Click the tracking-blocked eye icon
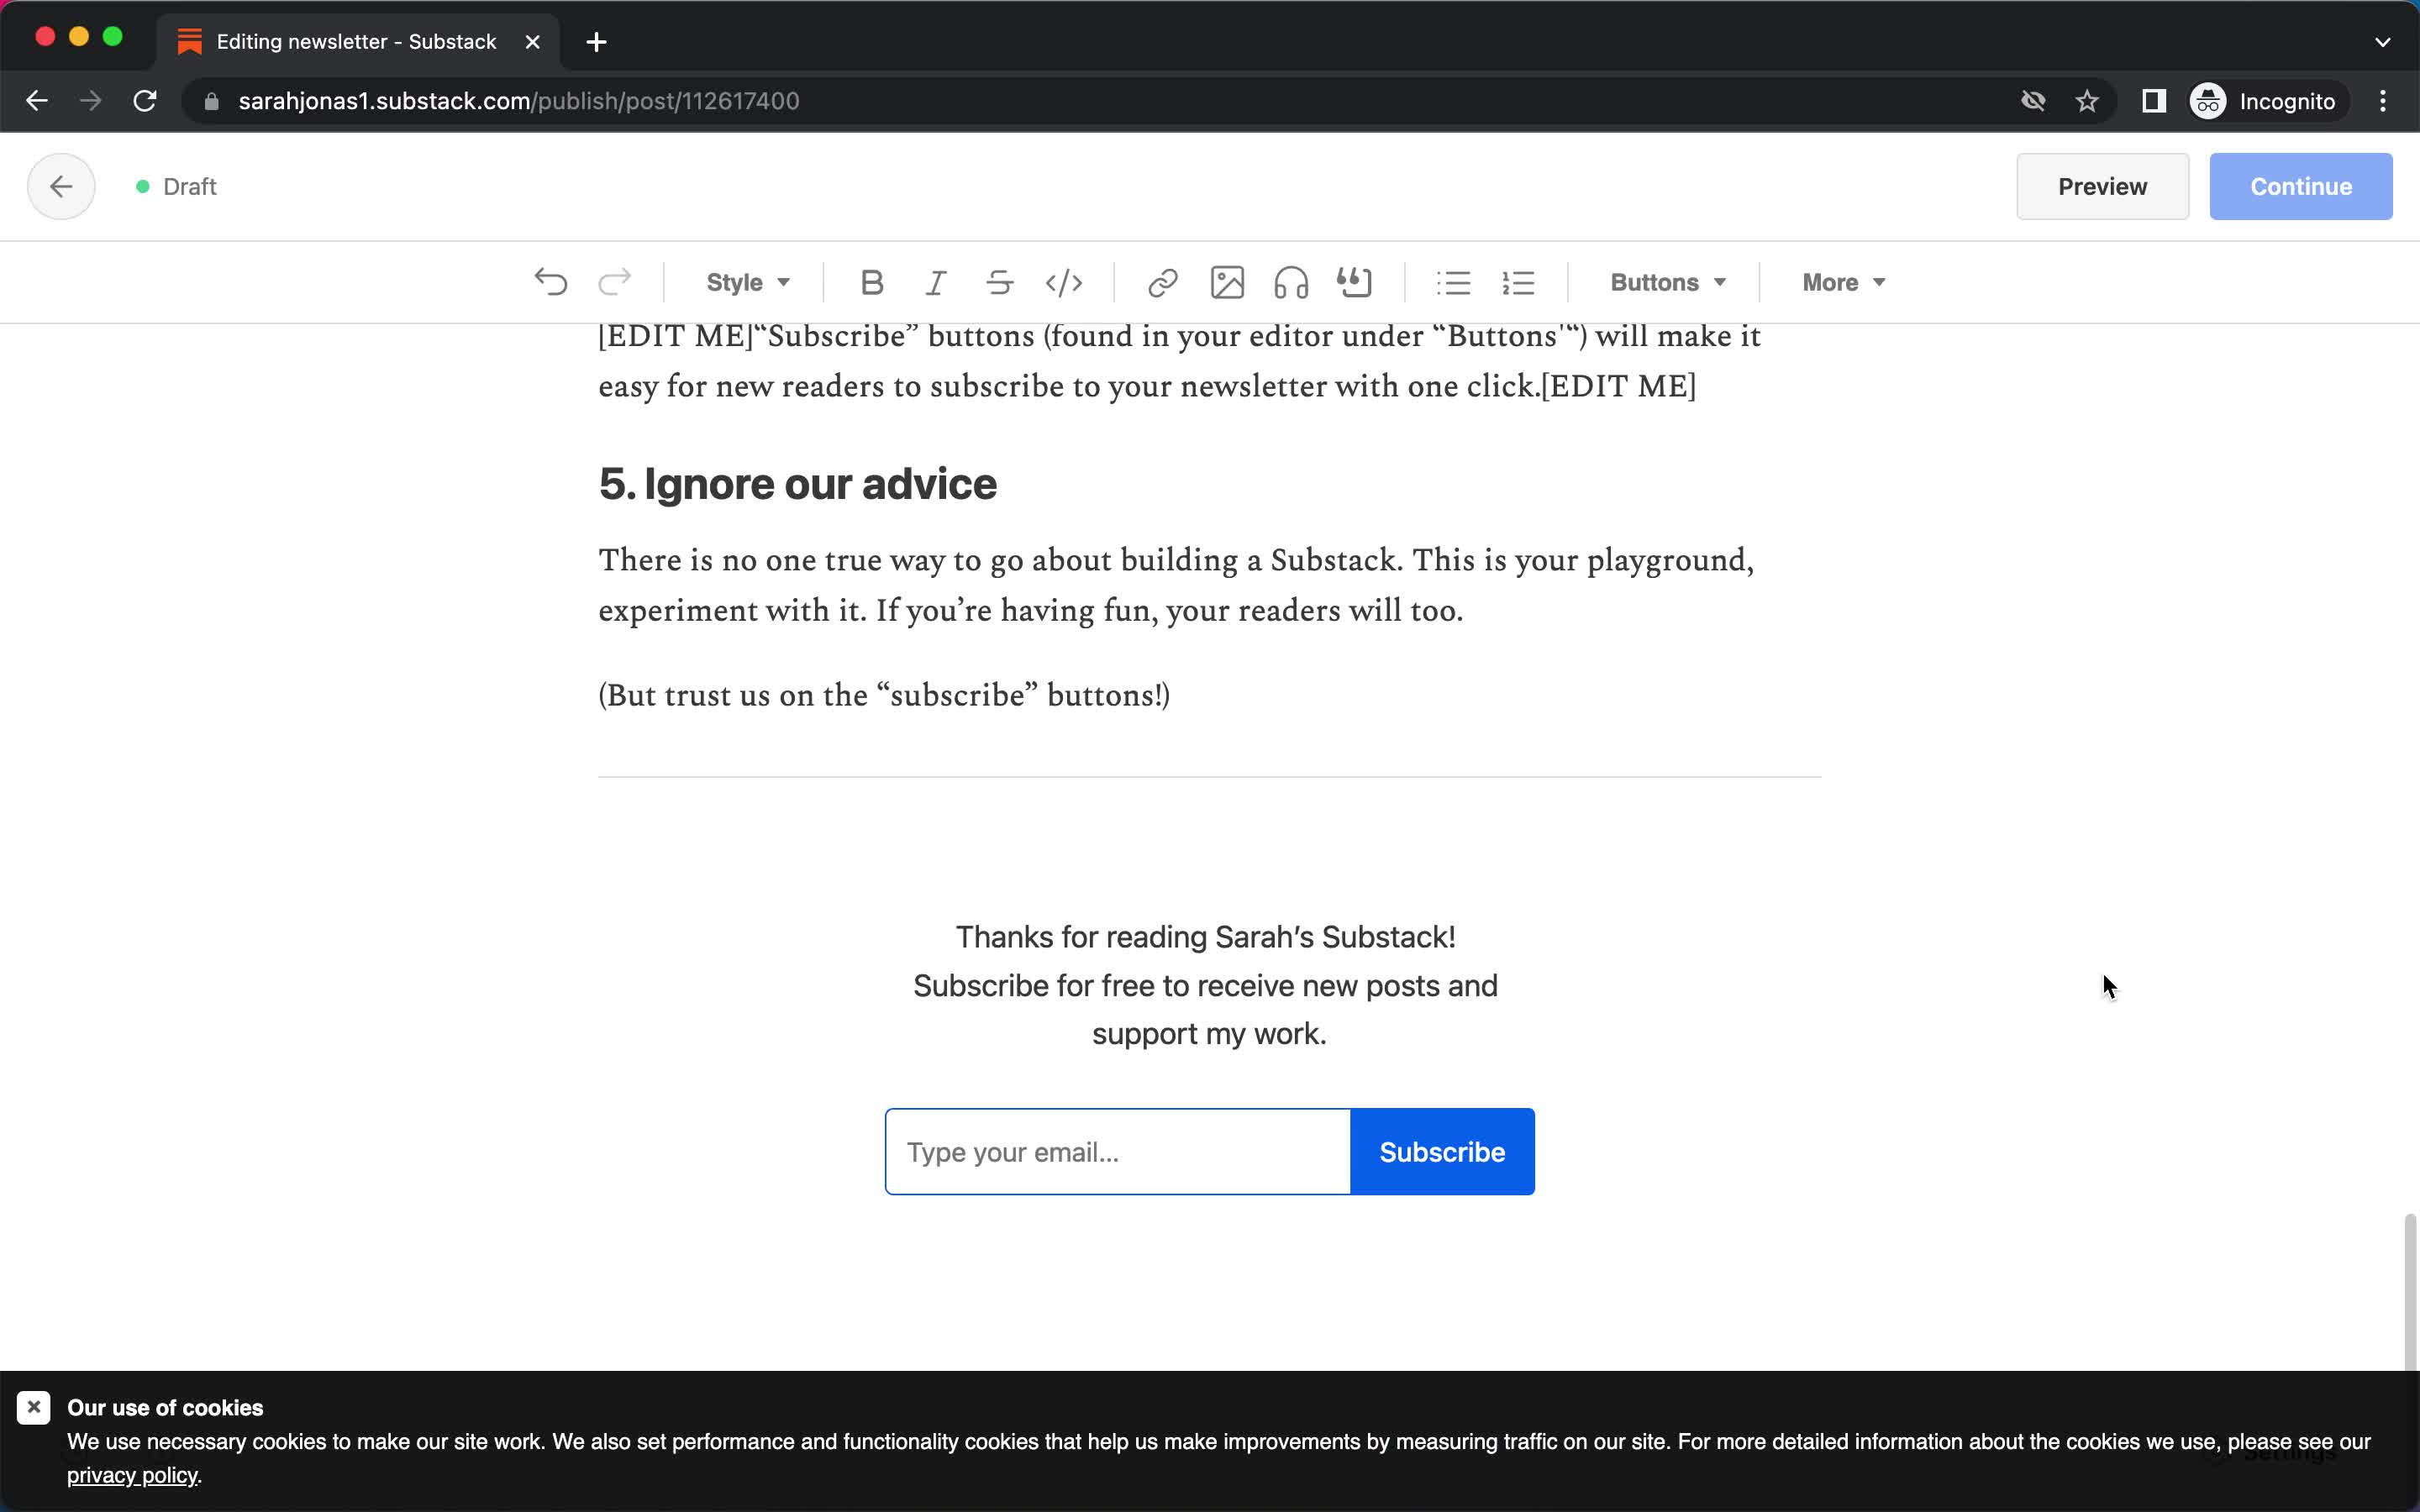Viewport: 2420px width, 1512px height. coord(2033,101)
